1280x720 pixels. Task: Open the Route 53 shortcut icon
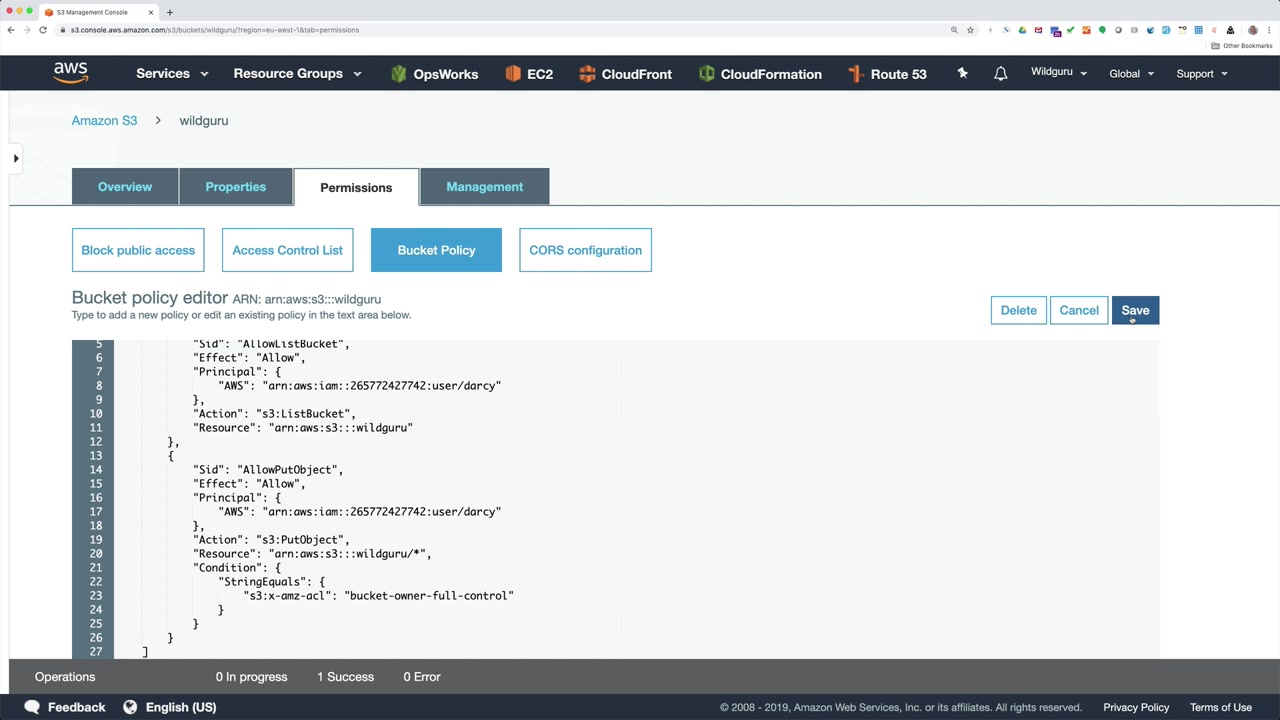pyautogui.click(x=855, y=74)
